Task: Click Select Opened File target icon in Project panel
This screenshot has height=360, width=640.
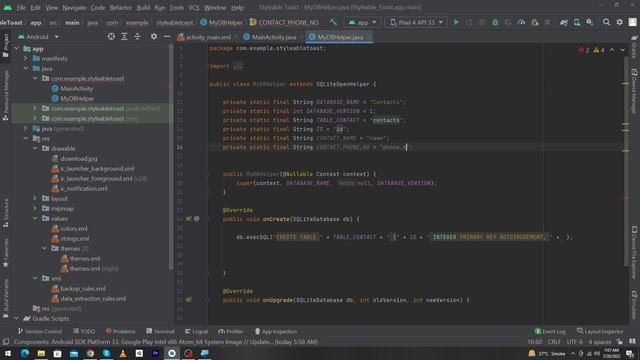Action: point(111,36)
